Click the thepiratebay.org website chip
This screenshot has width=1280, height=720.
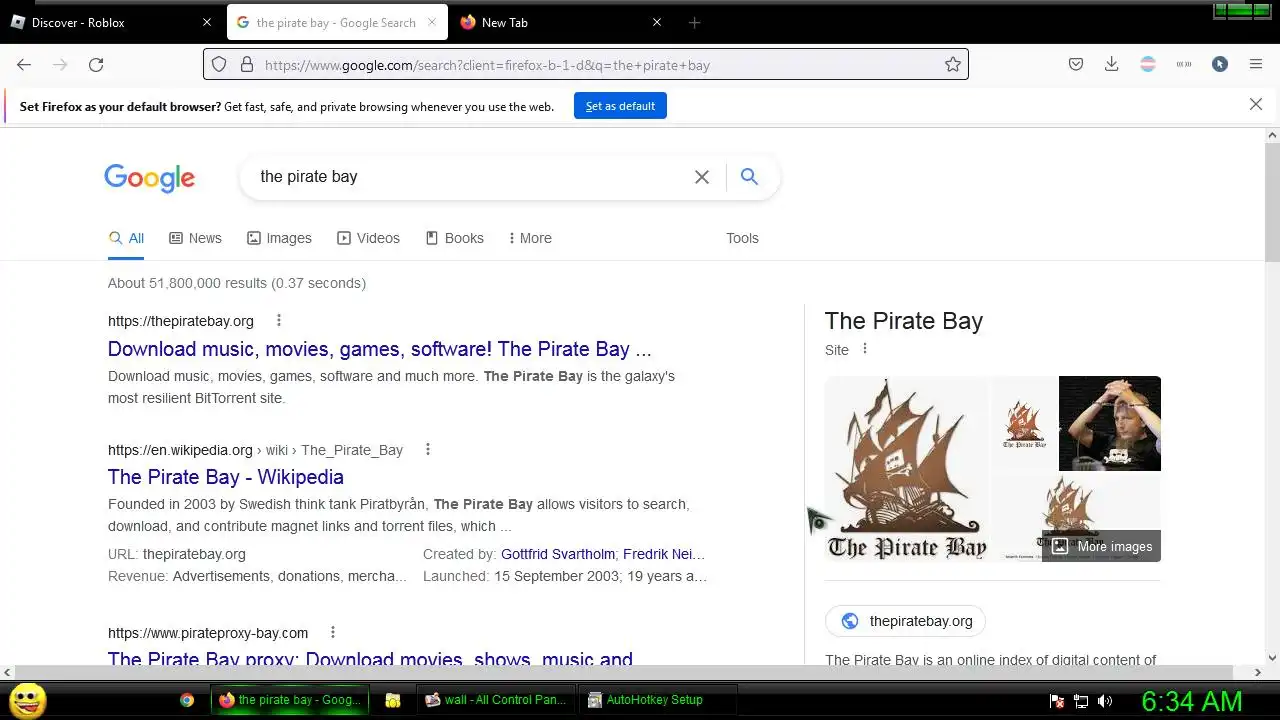[x=905, y=621]
